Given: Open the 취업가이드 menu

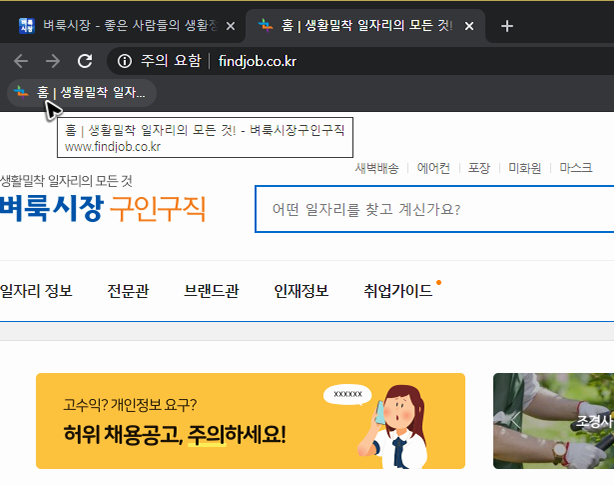Looking at the screenshot, I should 398,291.
